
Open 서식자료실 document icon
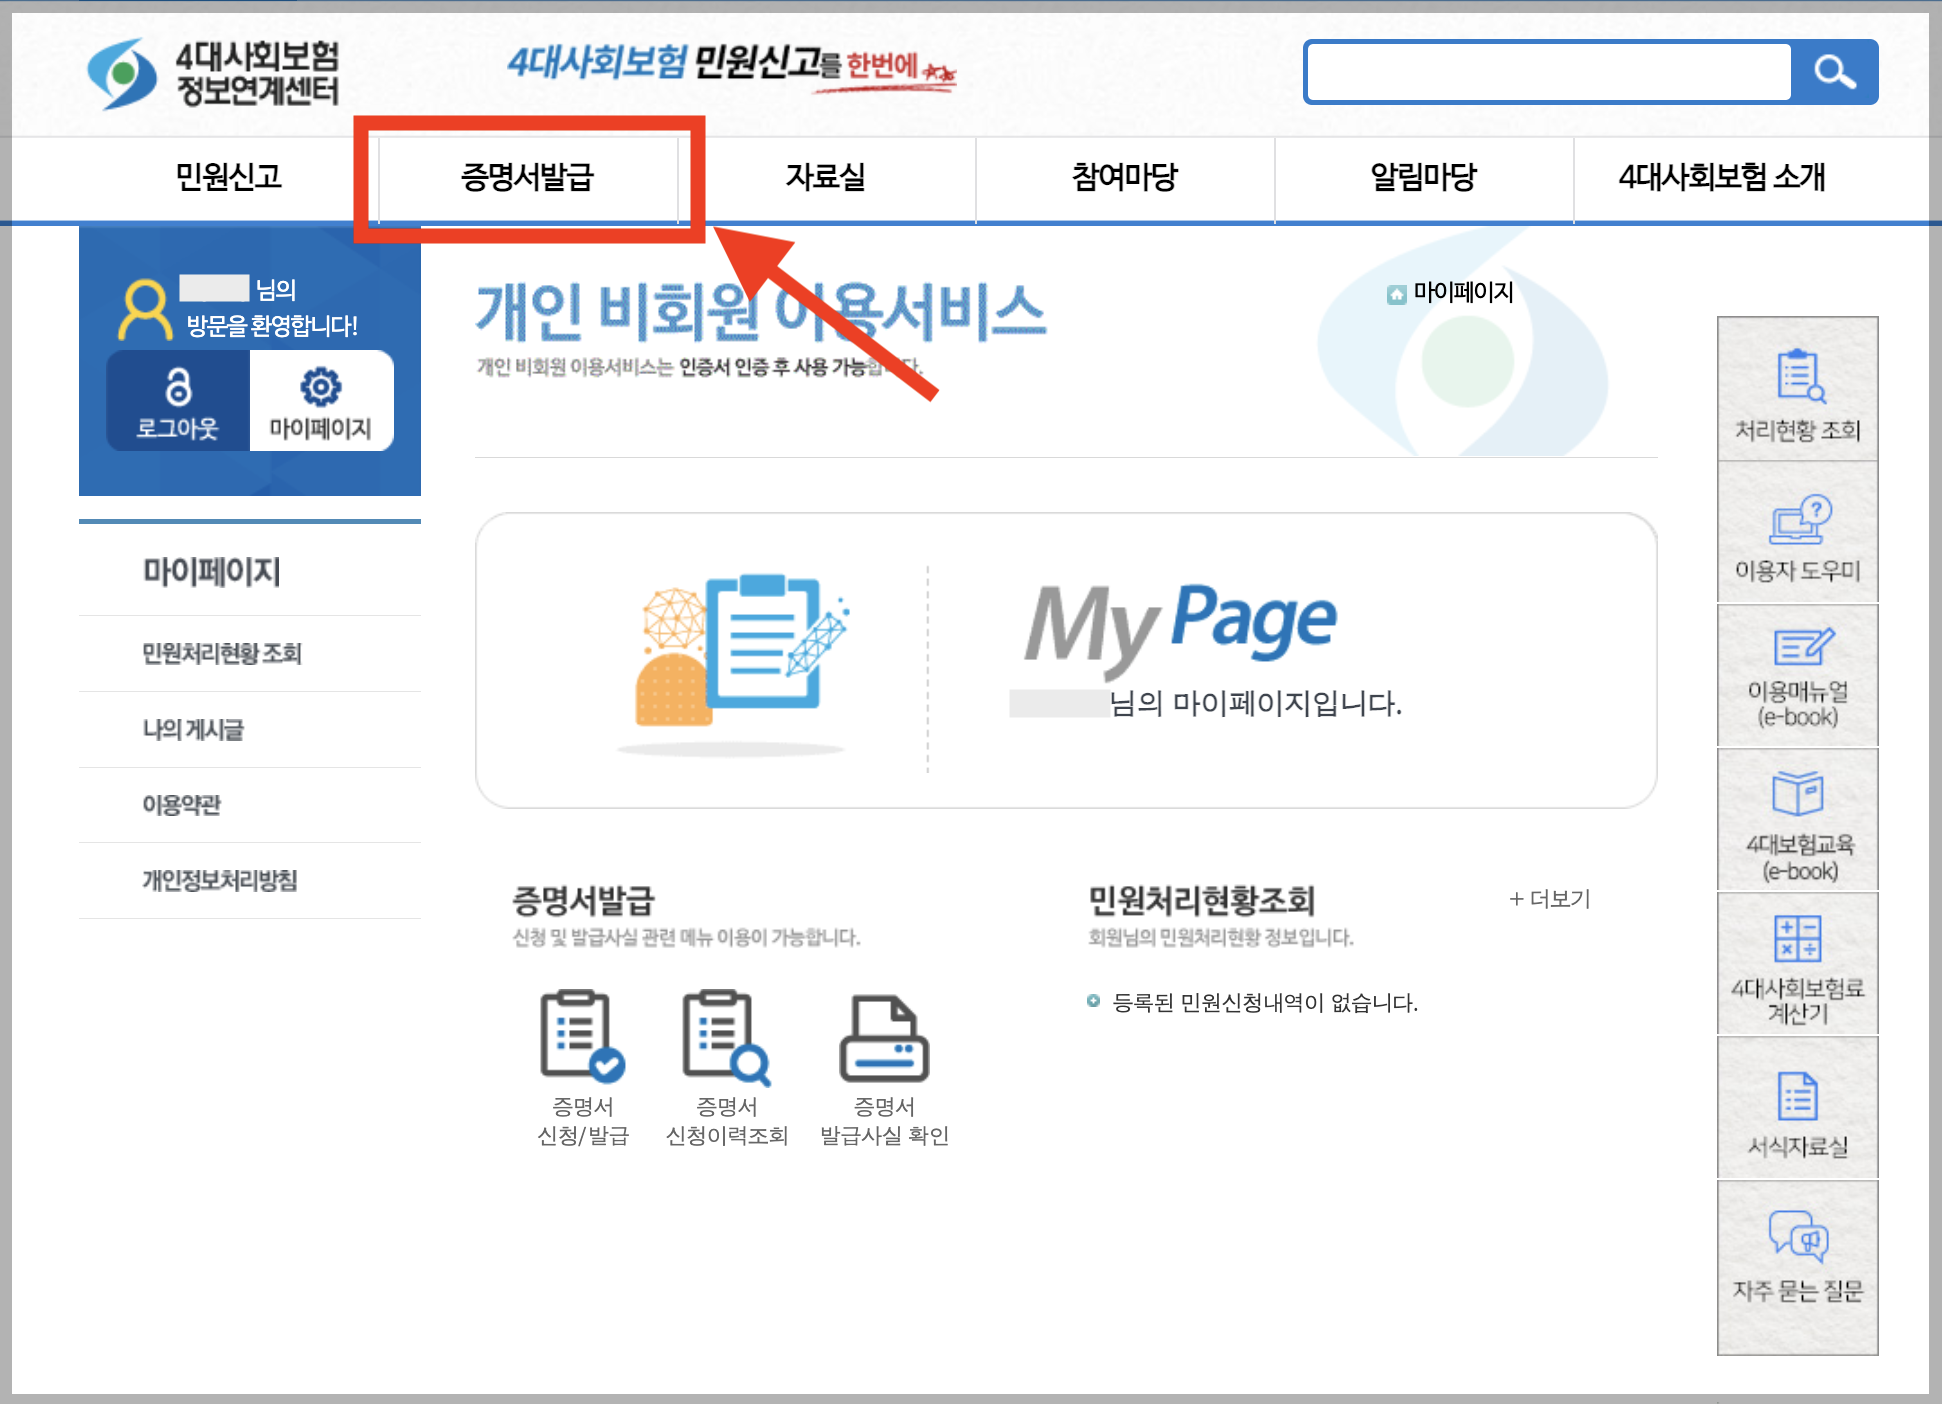pyautogui.click(x=1797, y=1096)
